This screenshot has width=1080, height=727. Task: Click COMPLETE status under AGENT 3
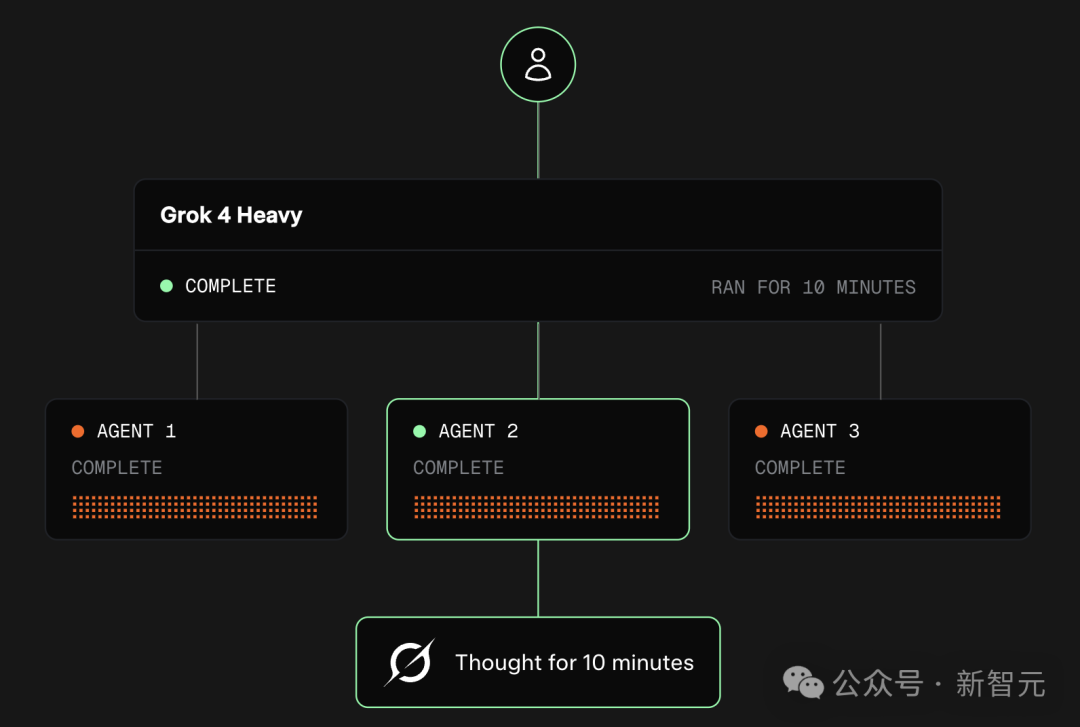(x=800, y=468)
